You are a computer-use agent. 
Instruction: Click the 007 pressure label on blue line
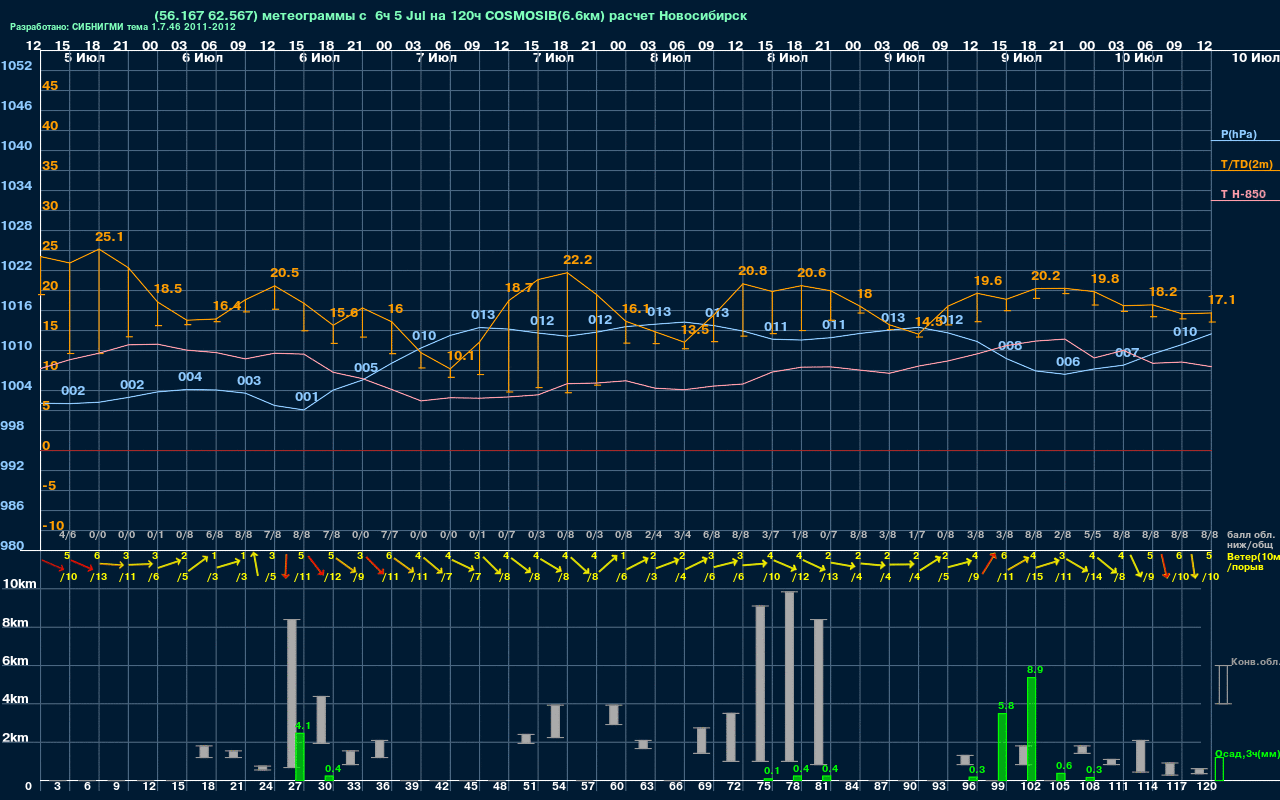[x=1127, y=352]
